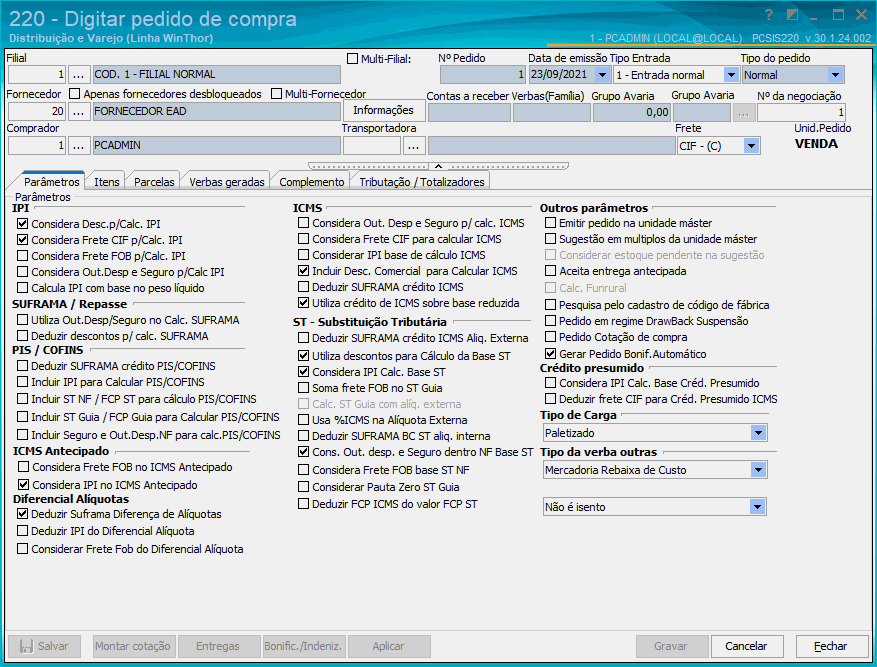Open Comprador lookup ellipsis button
This screenshot has height=667, width=877.
[x=78, y=145]
